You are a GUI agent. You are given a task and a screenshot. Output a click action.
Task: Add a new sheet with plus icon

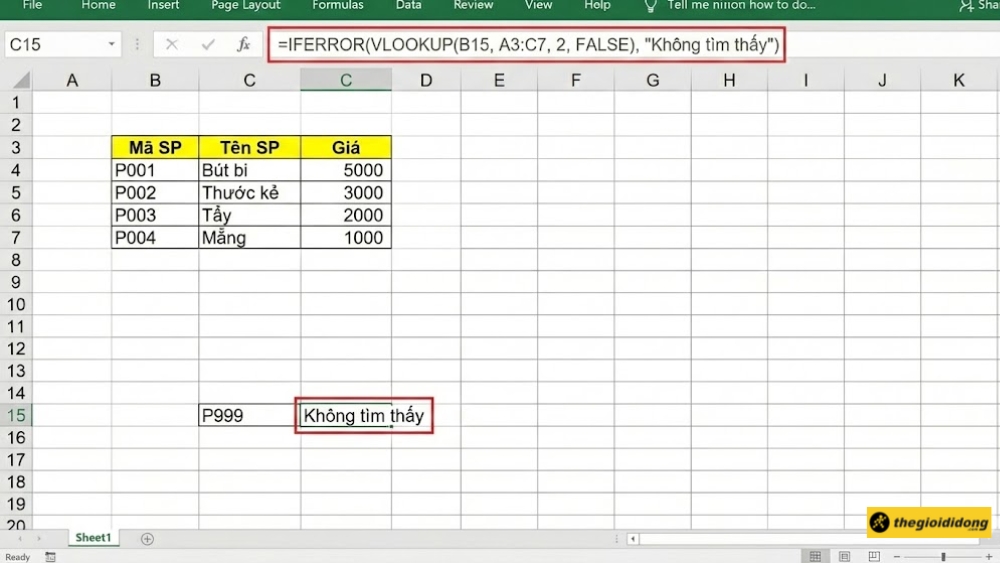click(147, 539)
